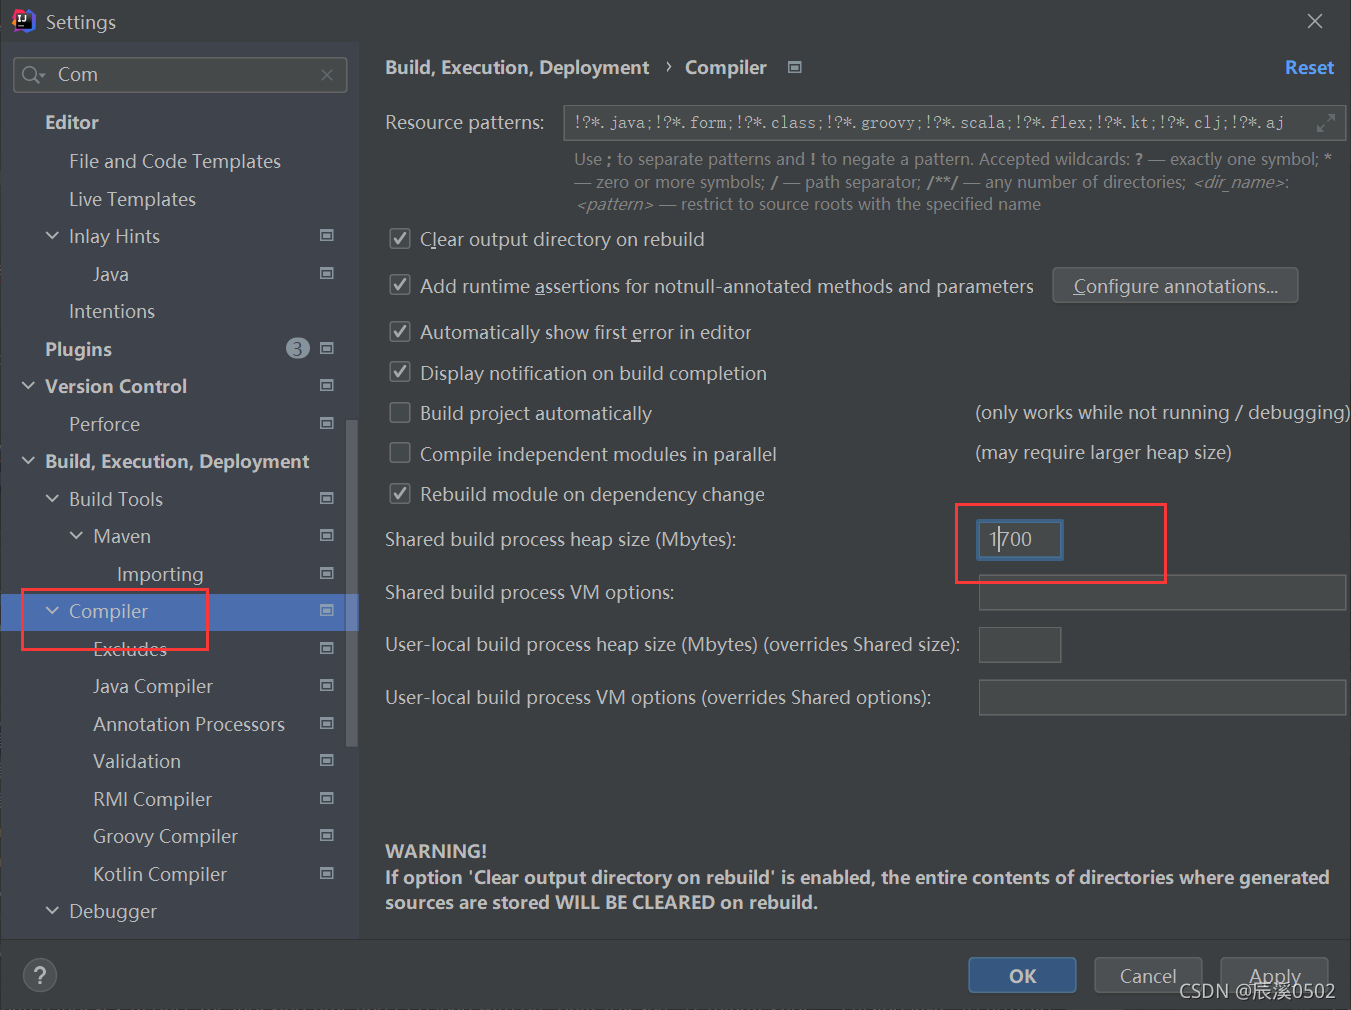Click project-level icon beside Importing

(x=326, y=573)
